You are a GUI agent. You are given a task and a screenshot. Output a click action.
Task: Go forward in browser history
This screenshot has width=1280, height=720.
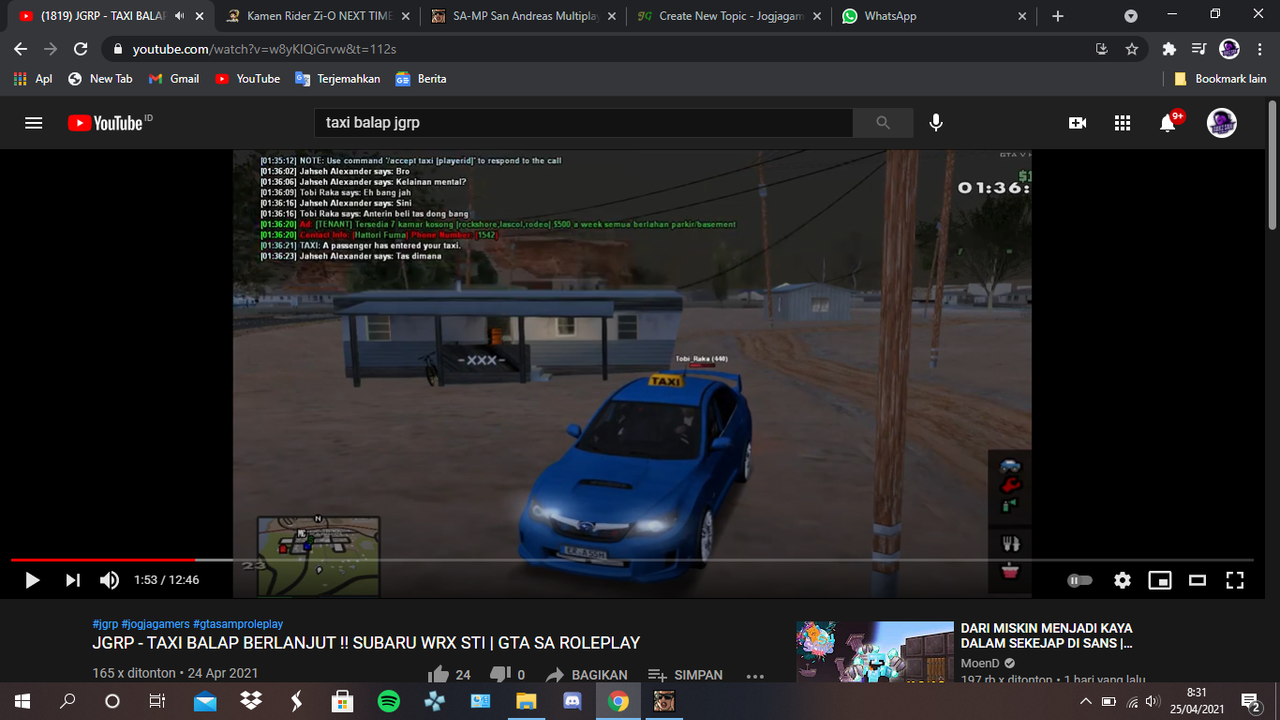click(x=51, y=49)
